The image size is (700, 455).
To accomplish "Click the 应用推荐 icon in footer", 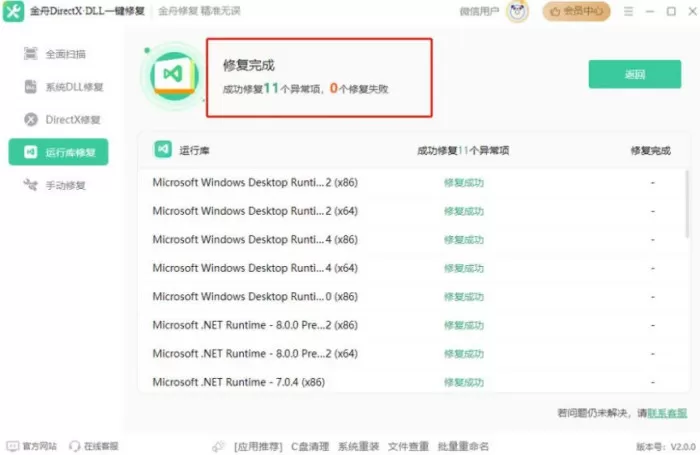I will 218,446.
